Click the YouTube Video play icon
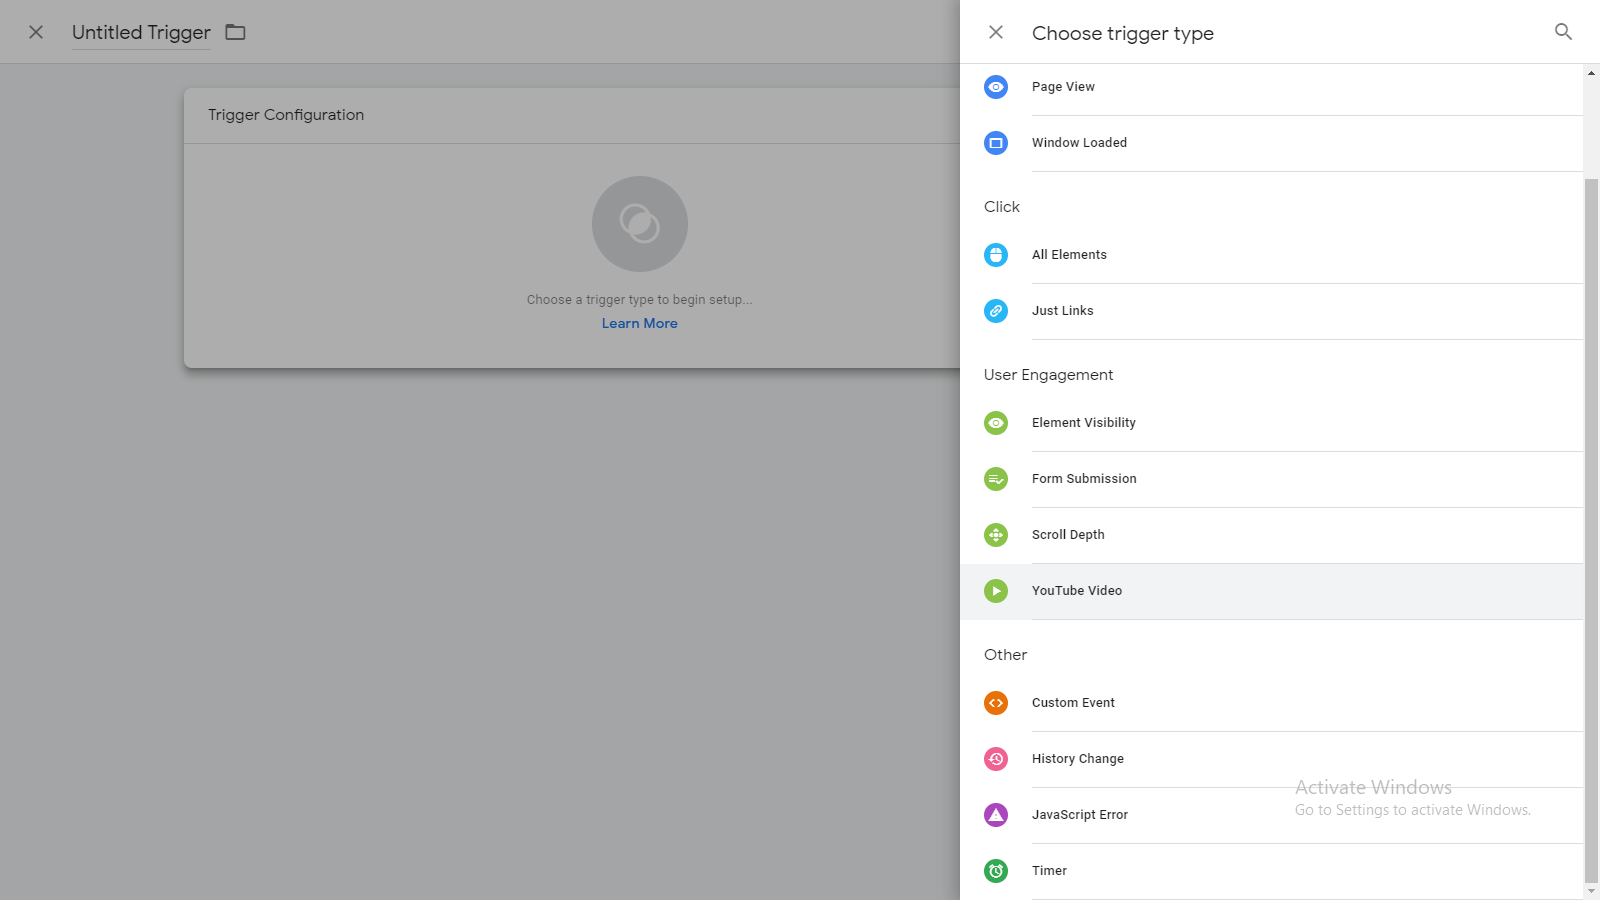 (x=996, y=591)
